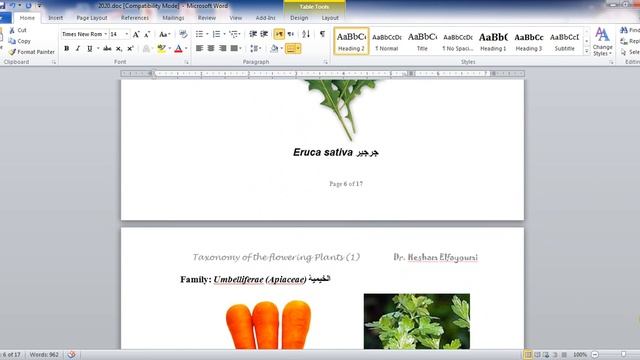Open the Borders dropdown arrow
Image resolution: width=640 pixels, height=360 pixels.
(298, 49)
